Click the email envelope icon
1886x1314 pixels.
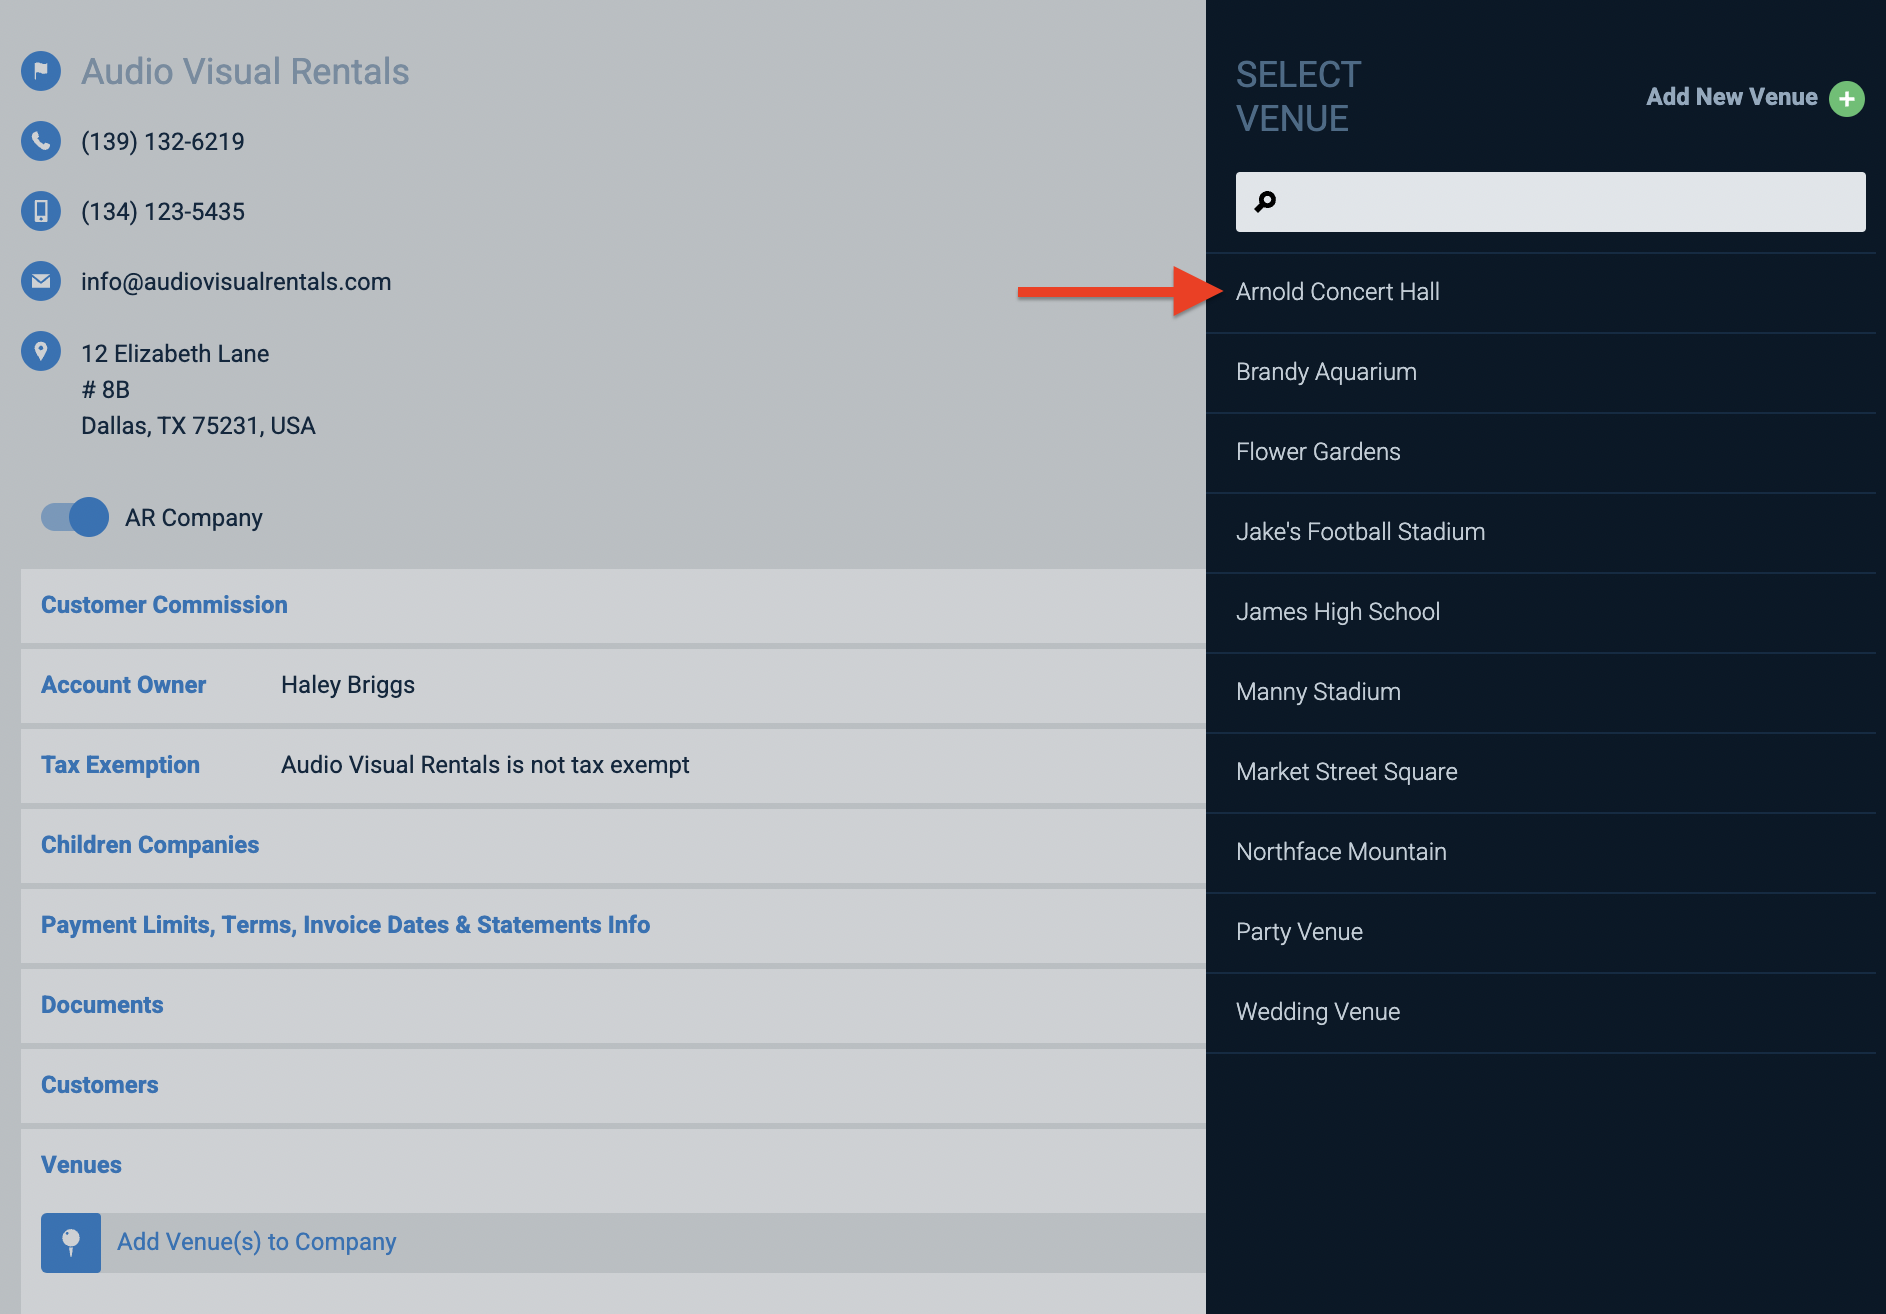[x=41, y=281]
